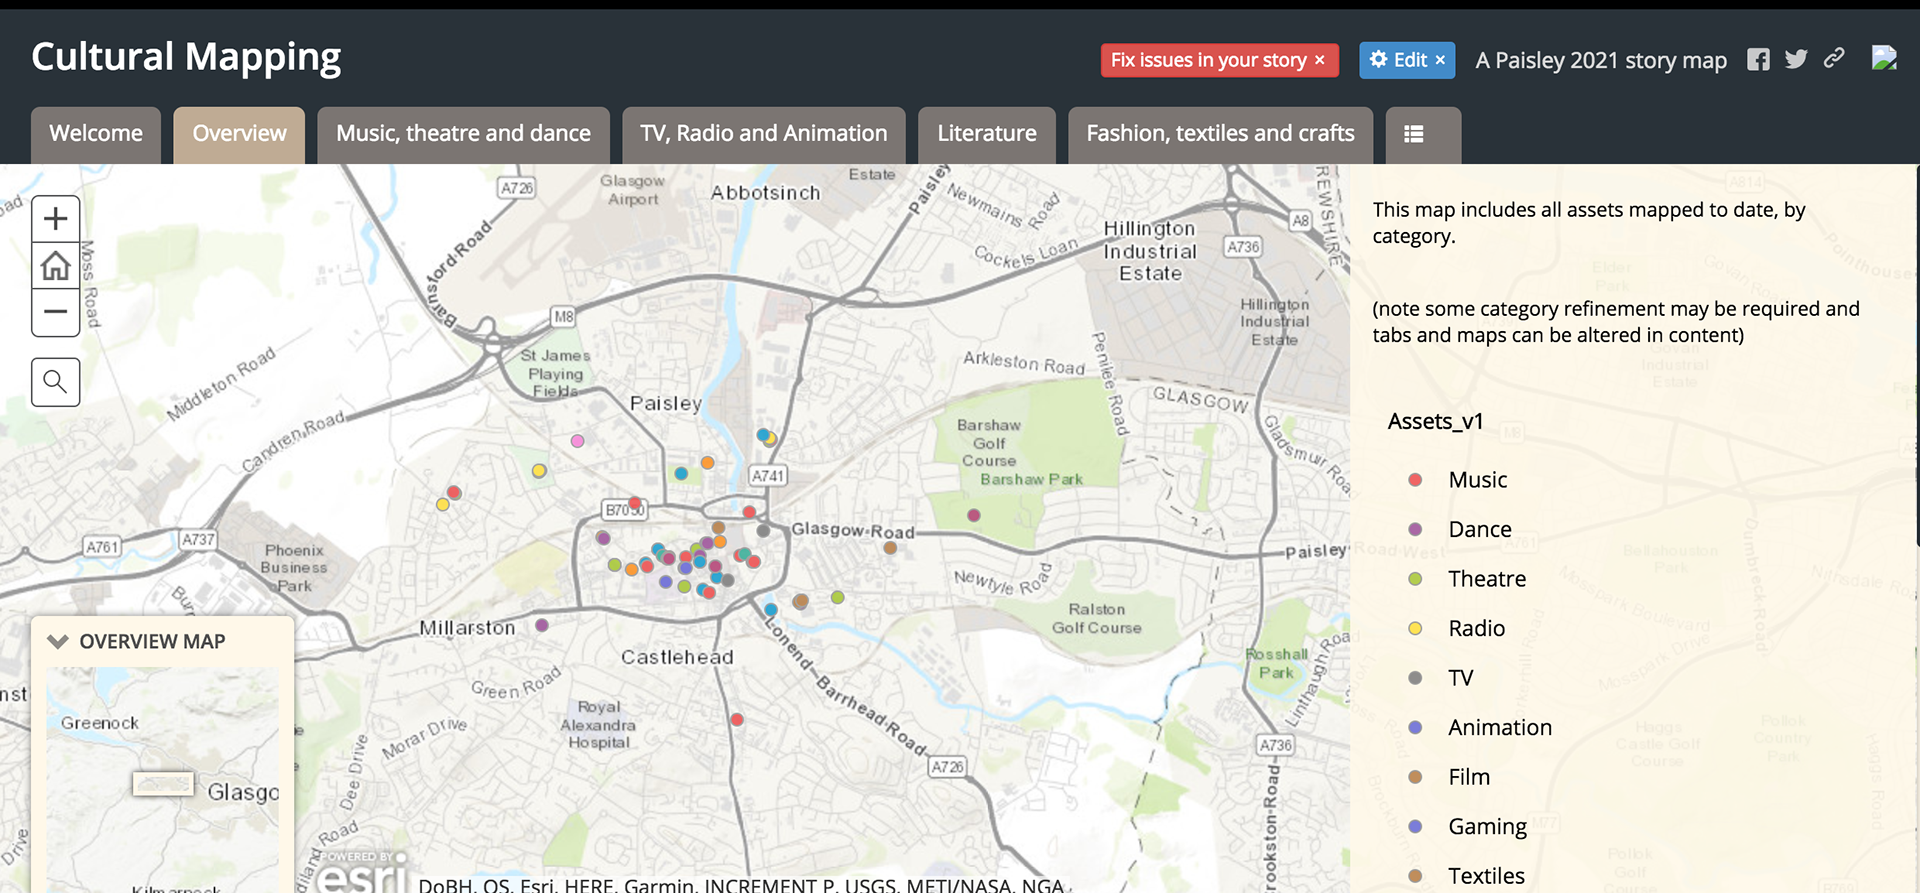Click the Radio legend yellow swatch
This screenshot has height=893, width=1920.
[1415, 628]
